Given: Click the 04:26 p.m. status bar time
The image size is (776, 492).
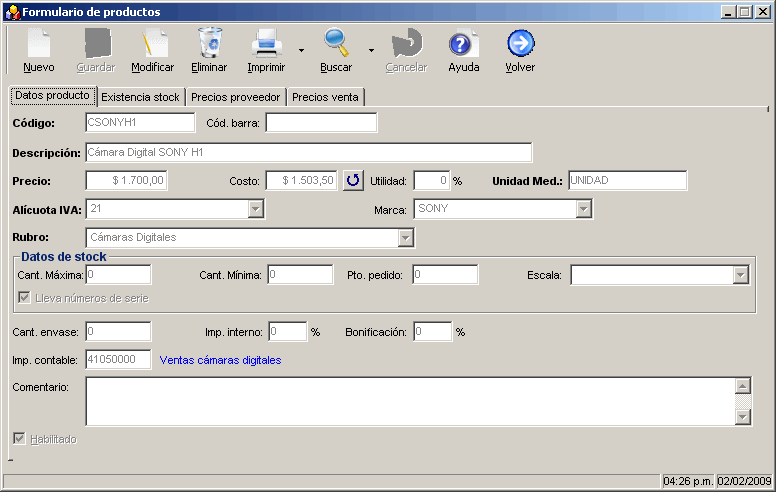Looking at the screenshot, I should pyautogui.click(x=688, y=481).
